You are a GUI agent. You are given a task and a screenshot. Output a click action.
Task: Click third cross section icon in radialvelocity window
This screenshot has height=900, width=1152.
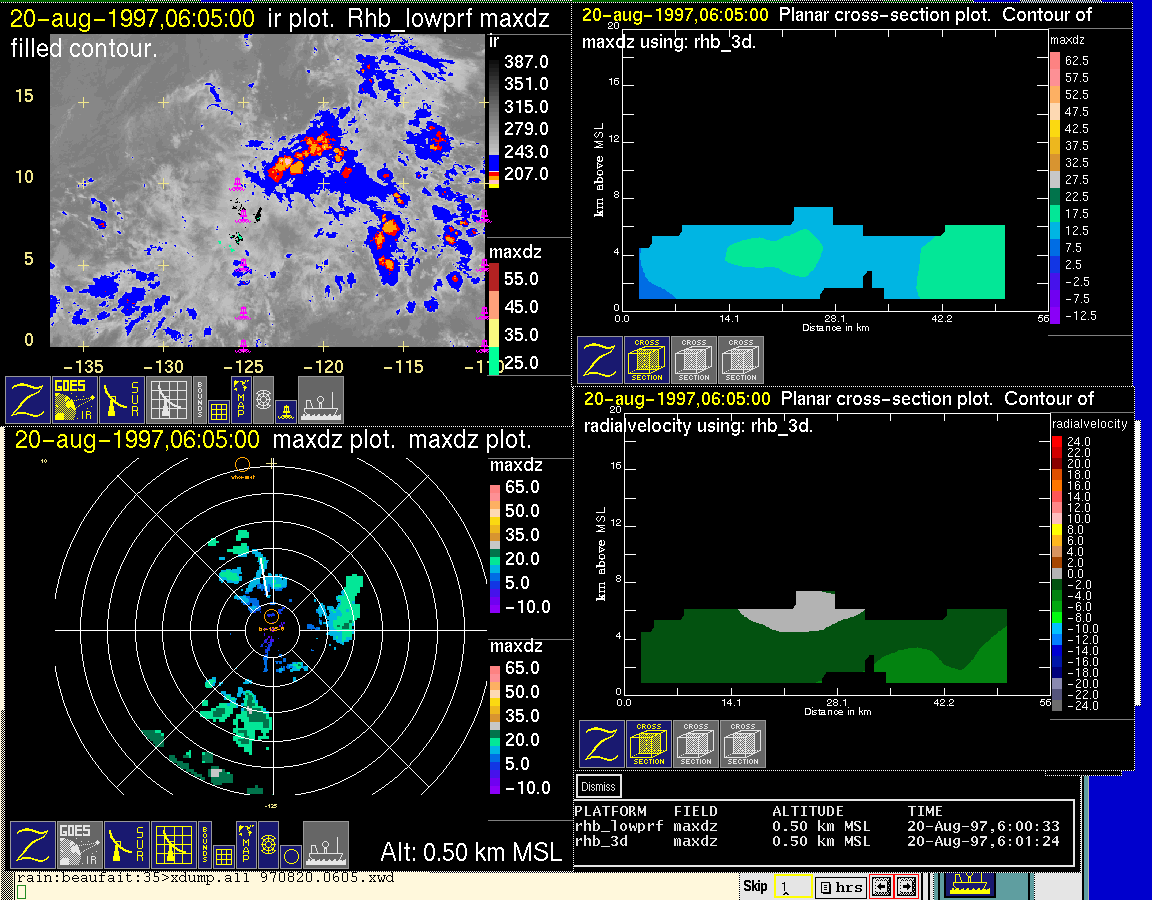(744, 744)
